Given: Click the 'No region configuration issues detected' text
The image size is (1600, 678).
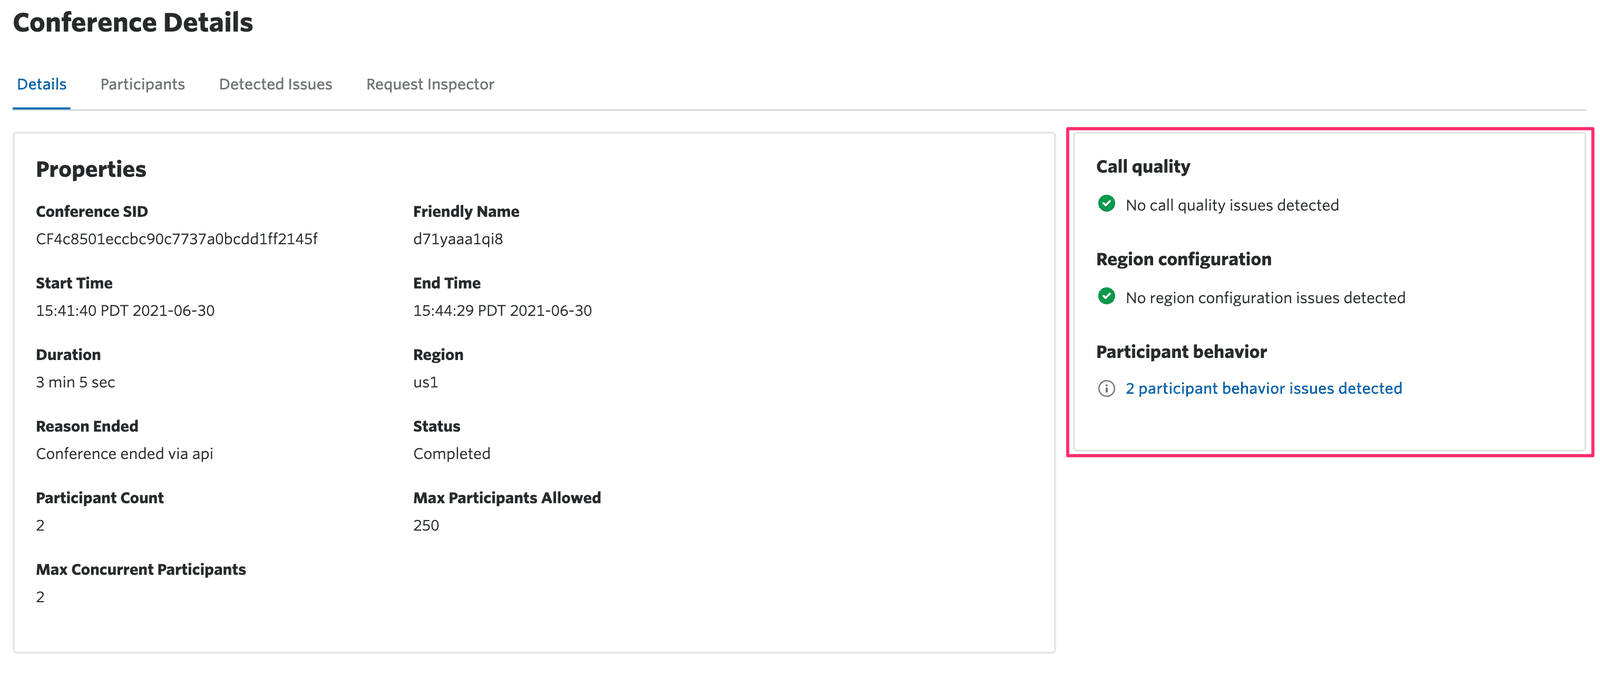Looking at the screenshot, I should [1265, 298].
